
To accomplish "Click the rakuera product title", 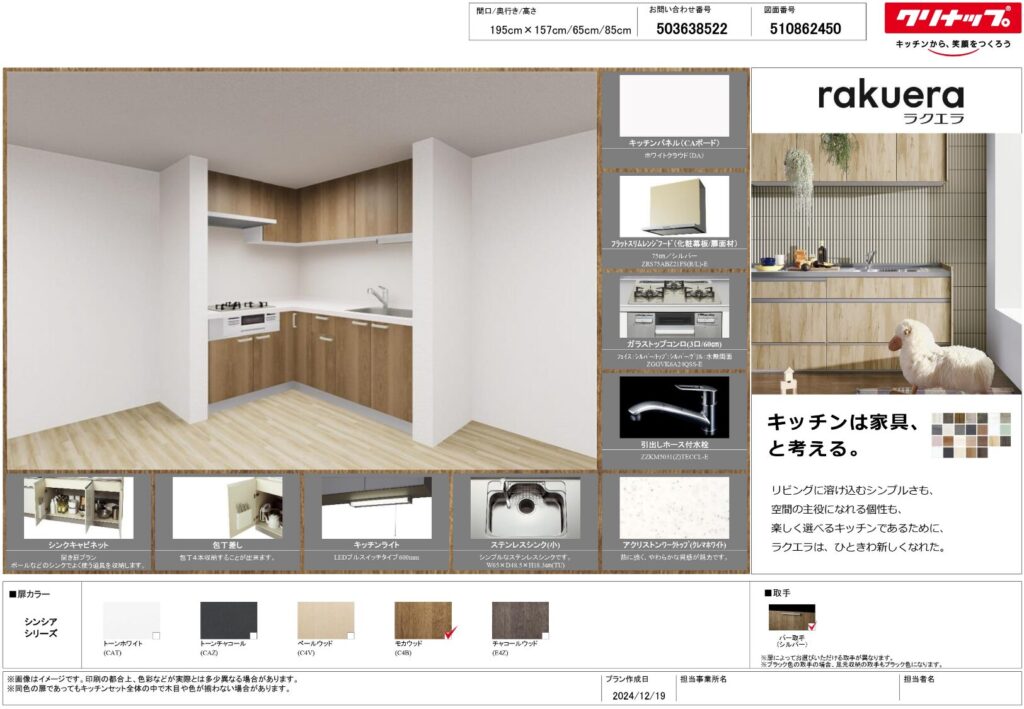I will tap(890, 97).
